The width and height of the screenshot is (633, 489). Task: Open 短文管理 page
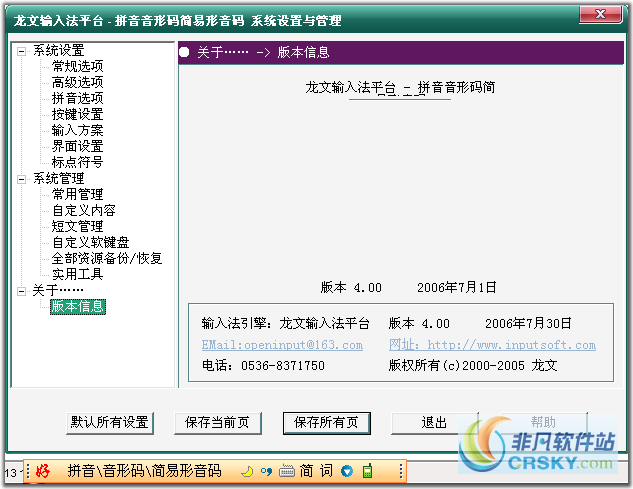coord(78,227)
